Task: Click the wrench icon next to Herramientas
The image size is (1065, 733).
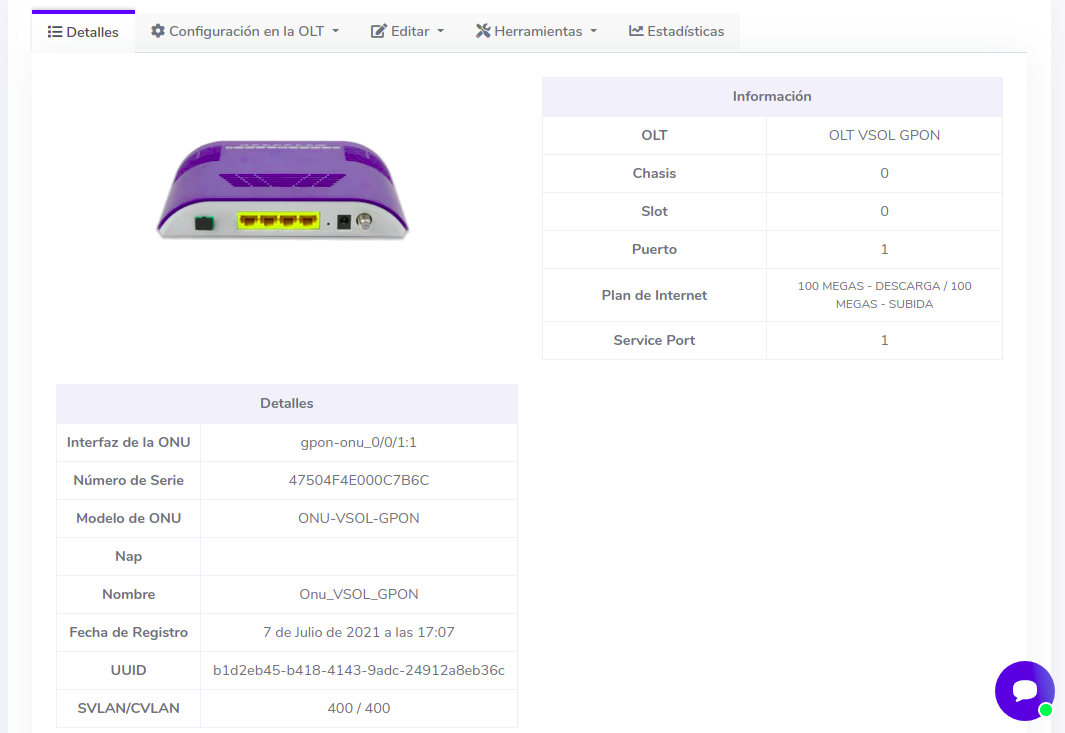Action: pyautogui.click(x=483, y=31)
